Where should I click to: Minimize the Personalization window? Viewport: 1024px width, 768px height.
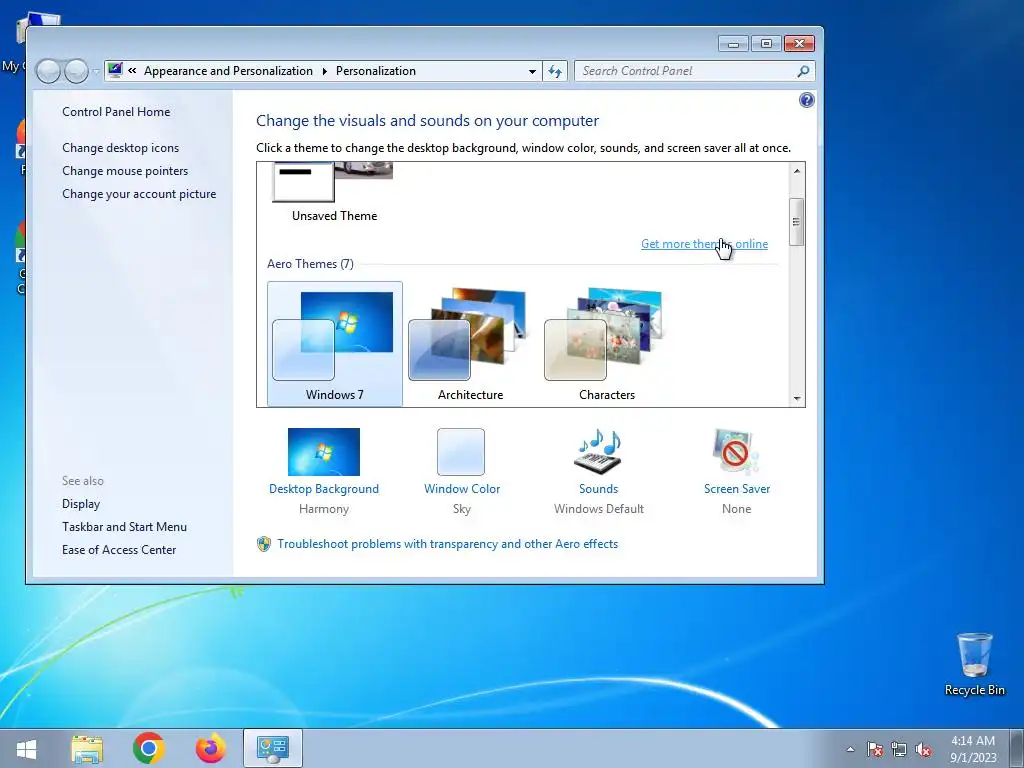click(x=734, y=44)
